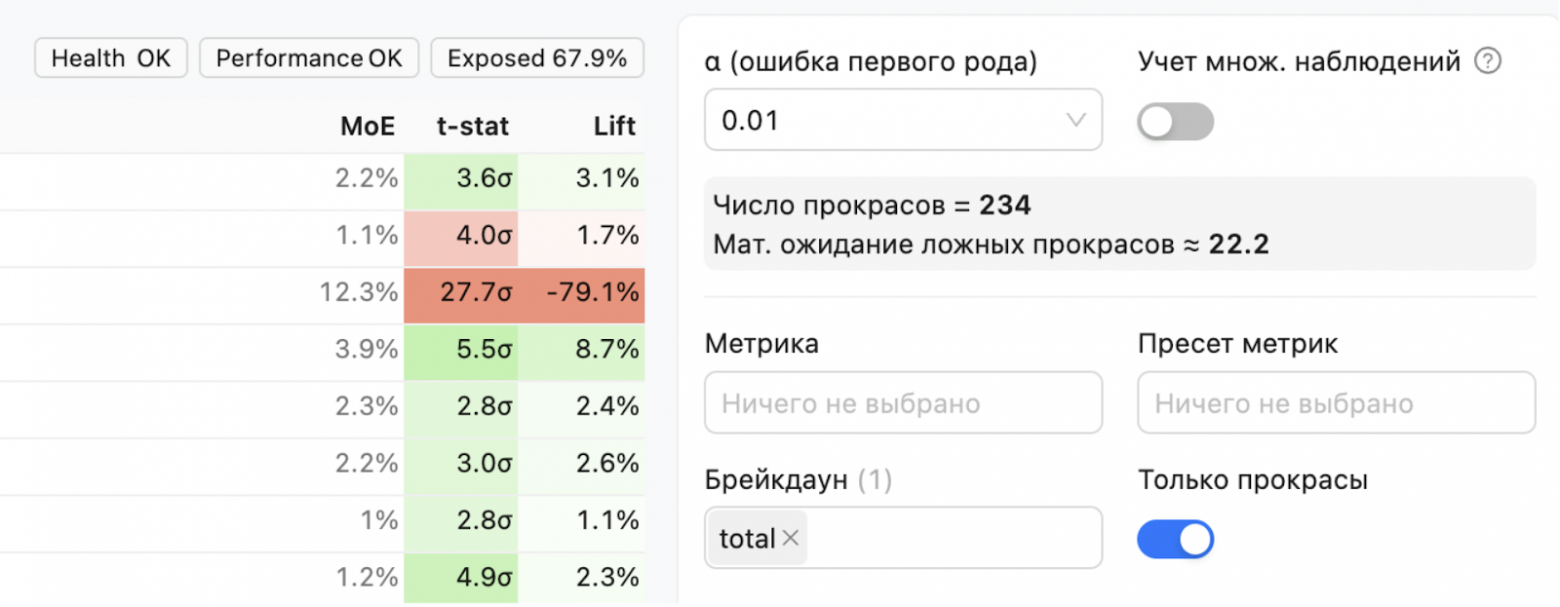Screen dimensions: 1560x607
Task: Toggle Только прокрасы off and back
Action: [1177, 538]
